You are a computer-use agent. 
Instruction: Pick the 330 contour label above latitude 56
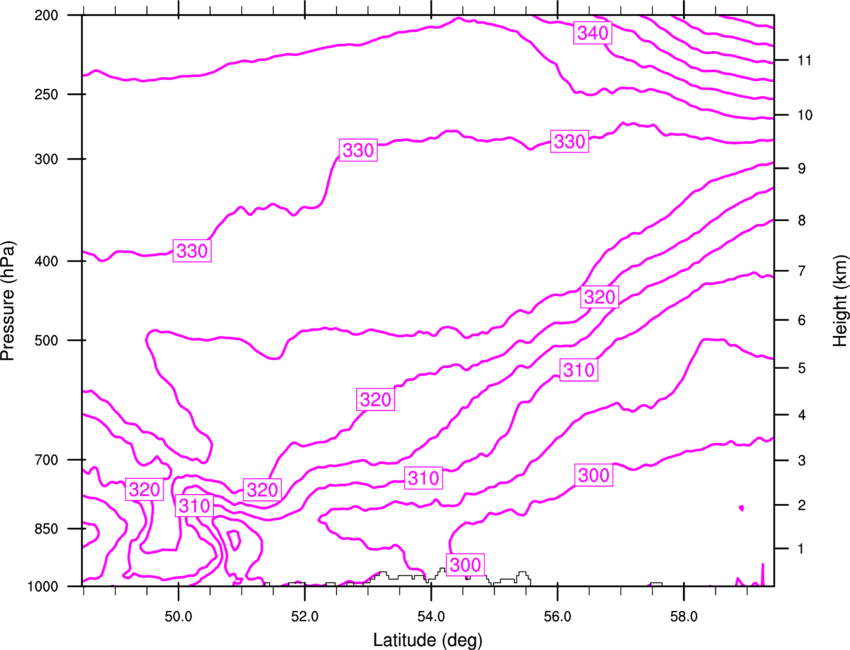click(570, 141)
